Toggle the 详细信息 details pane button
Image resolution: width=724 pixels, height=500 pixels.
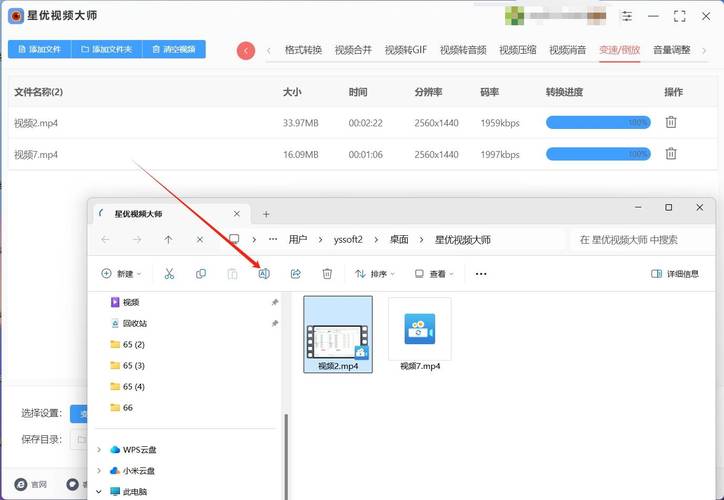coord(675,274)
